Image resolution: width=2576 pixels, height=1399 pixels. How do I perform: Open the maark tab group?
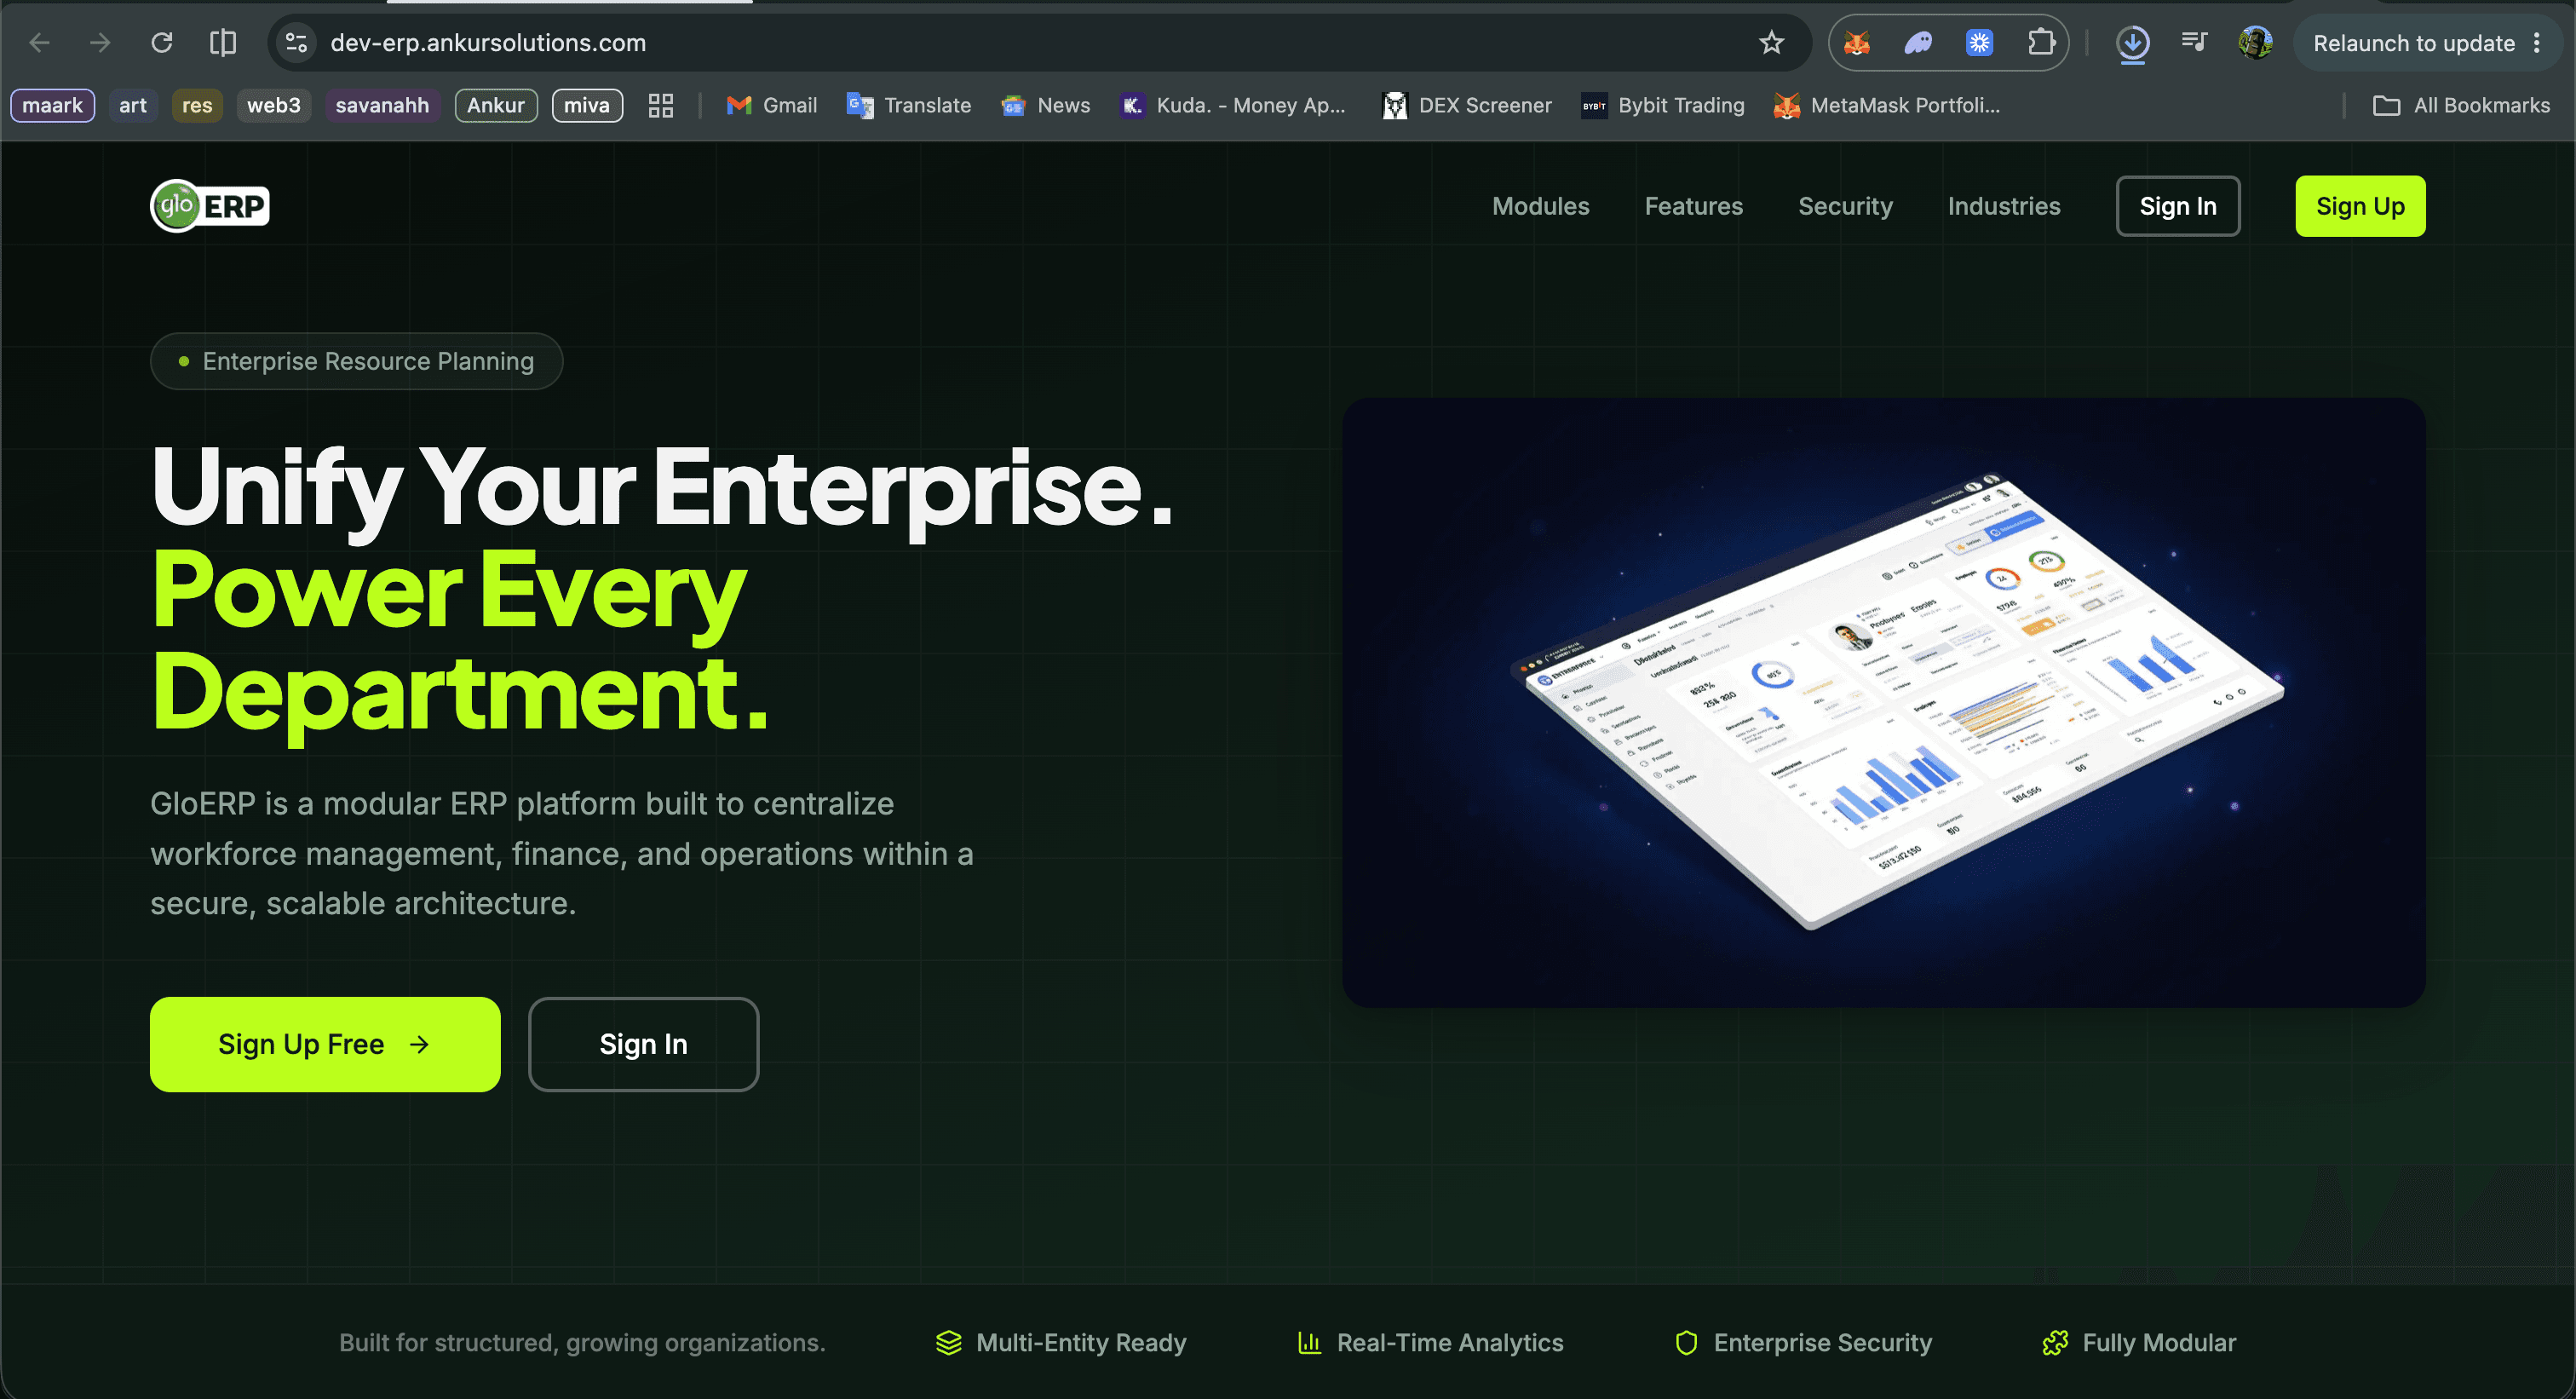53,105
